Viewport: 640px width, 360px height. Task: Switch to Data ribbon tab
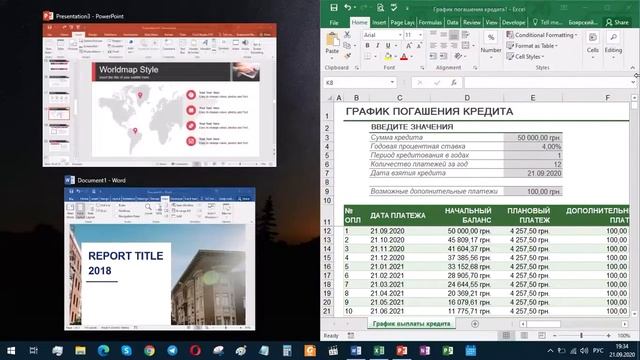(452, 22)
